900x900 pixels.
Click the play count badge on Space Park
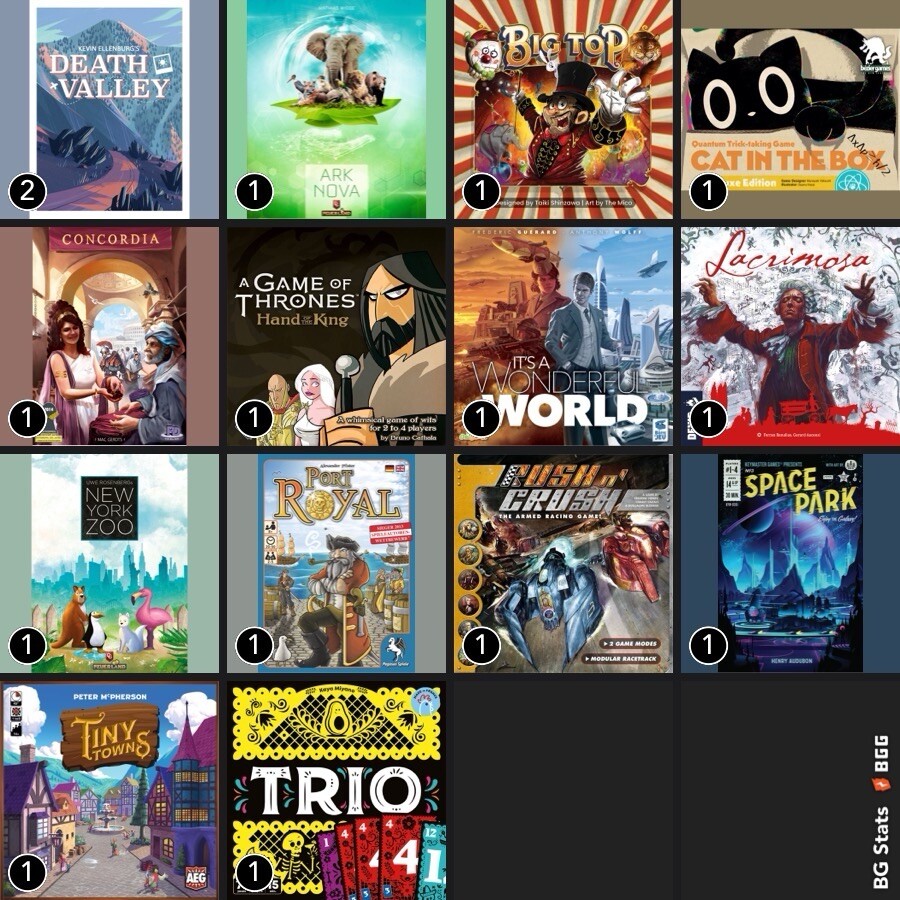[708, 646]
